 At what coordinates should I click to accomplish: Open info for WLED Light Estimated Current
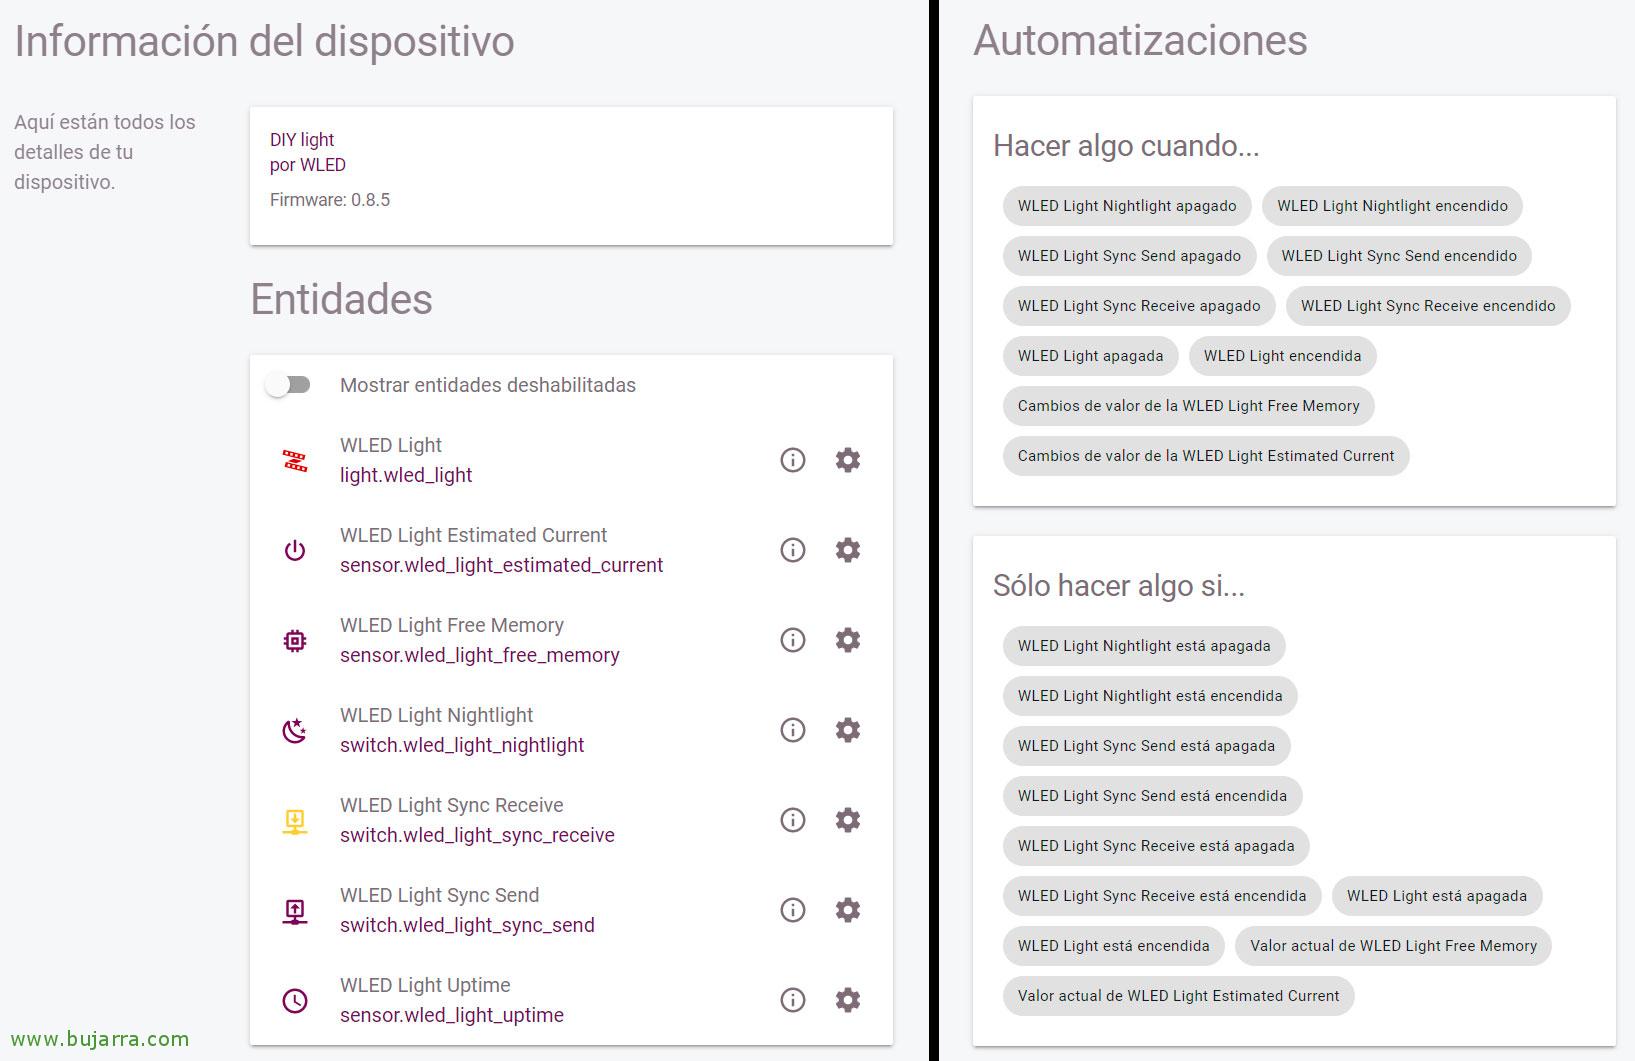(x=793, y=550)
